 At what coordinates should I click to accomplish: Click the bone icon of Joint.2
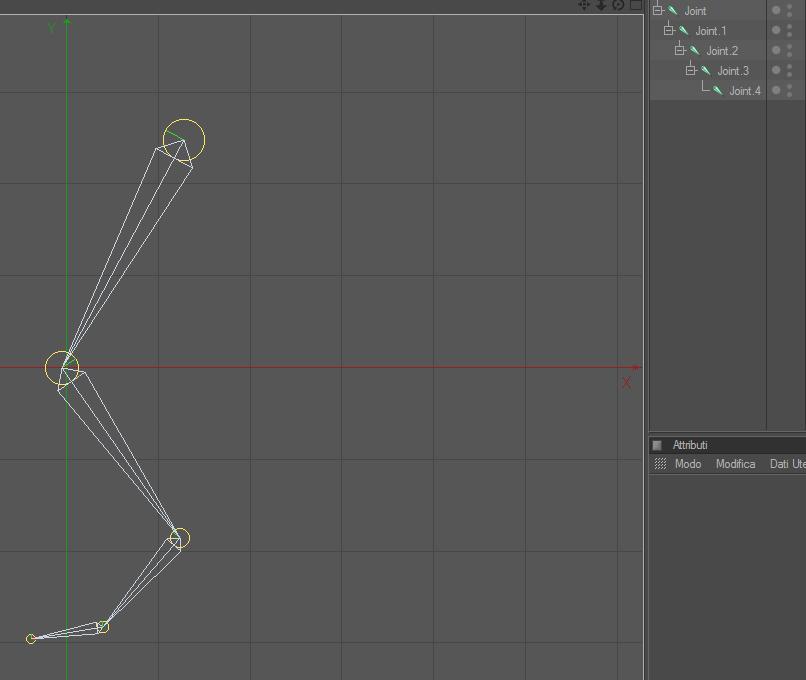(695, 50)
